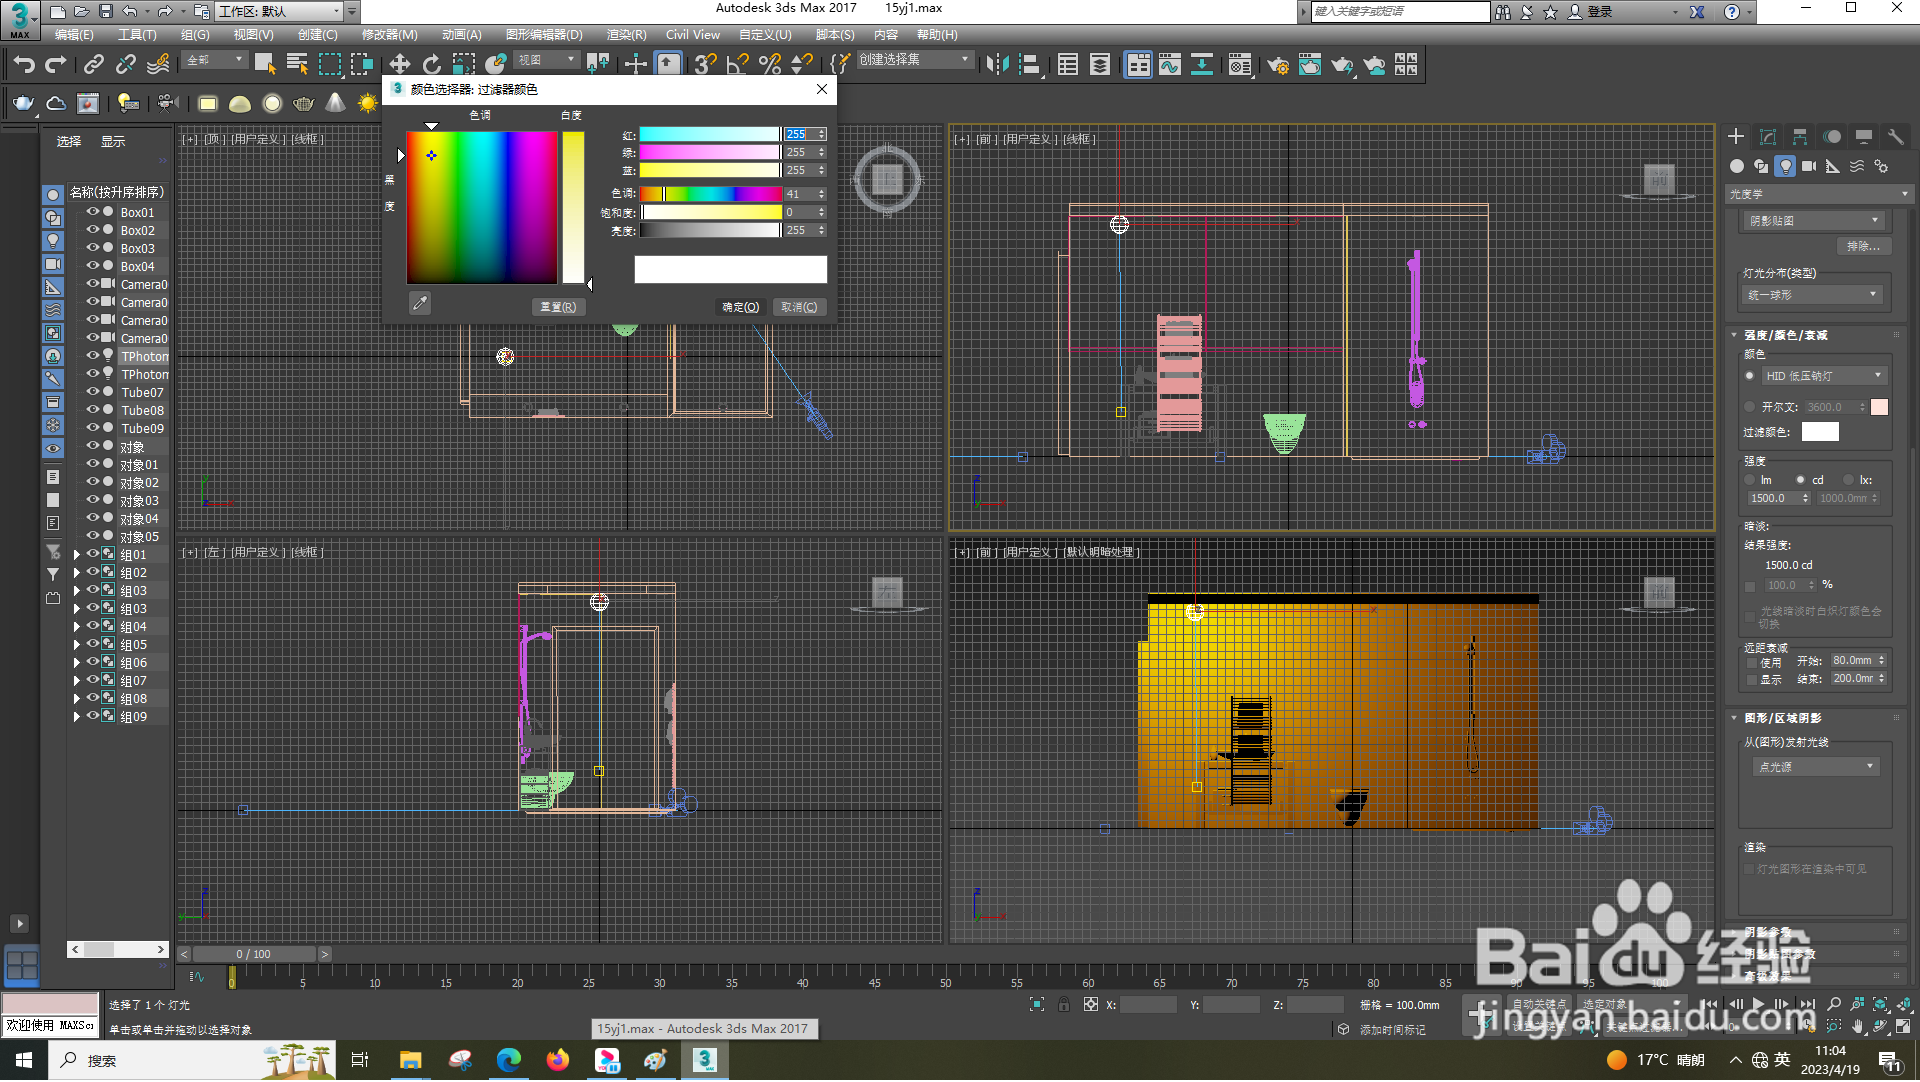The width and height of the screenshot is (1920, 1082).
Task: Click the 确定(O) button in color selector
Action: click(x=741, y=308)
